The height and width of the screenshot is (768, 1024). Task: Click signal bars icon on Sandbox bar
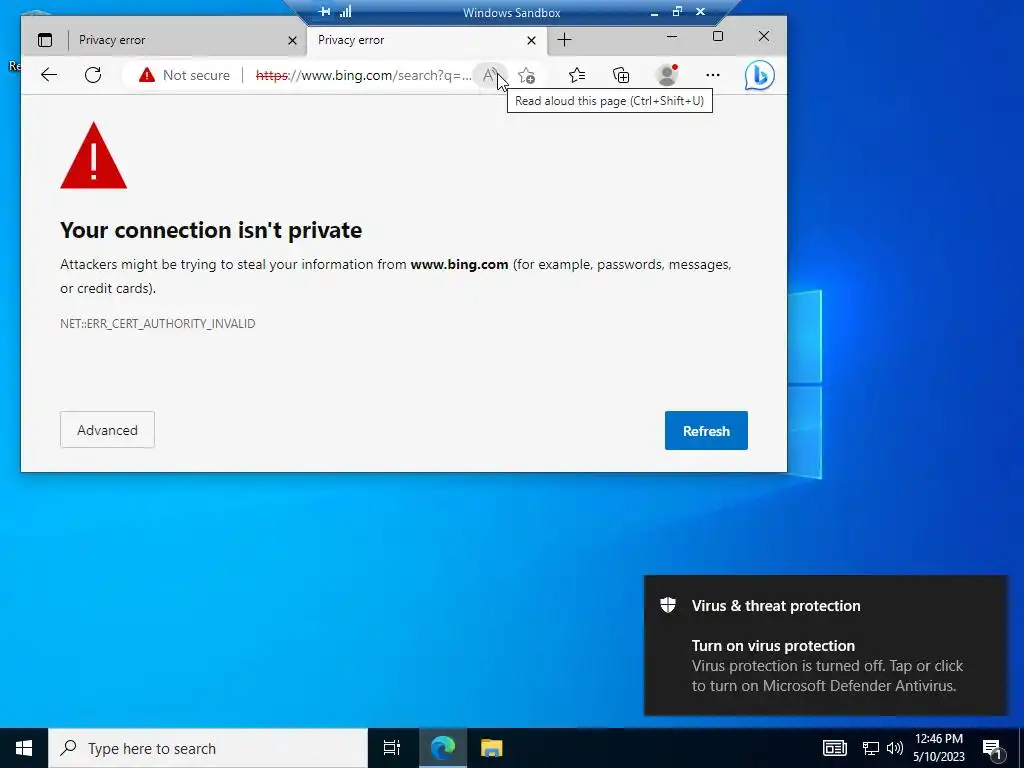(x=345, y=11)
